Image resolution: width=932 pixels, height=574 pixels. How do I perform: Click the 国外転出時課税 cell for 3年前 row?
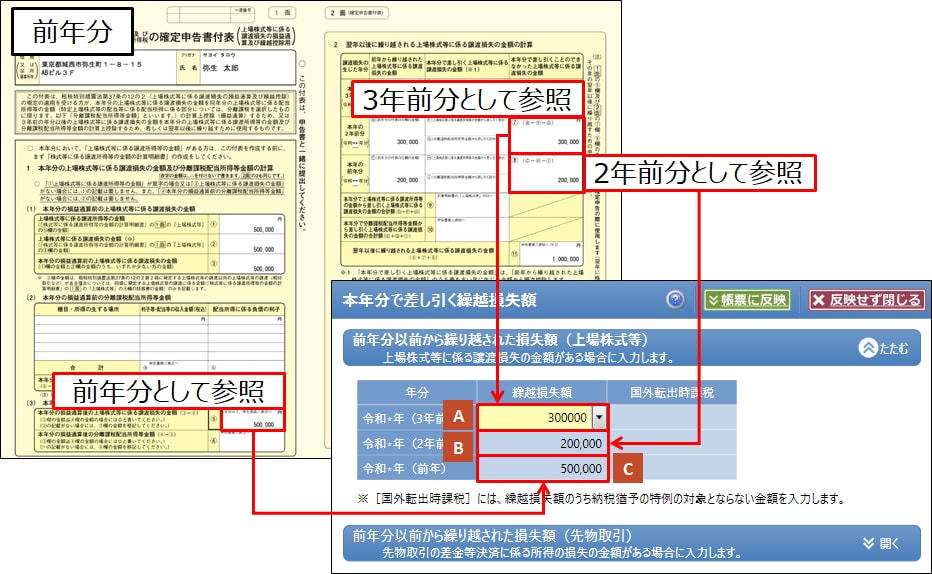[672, 417]
